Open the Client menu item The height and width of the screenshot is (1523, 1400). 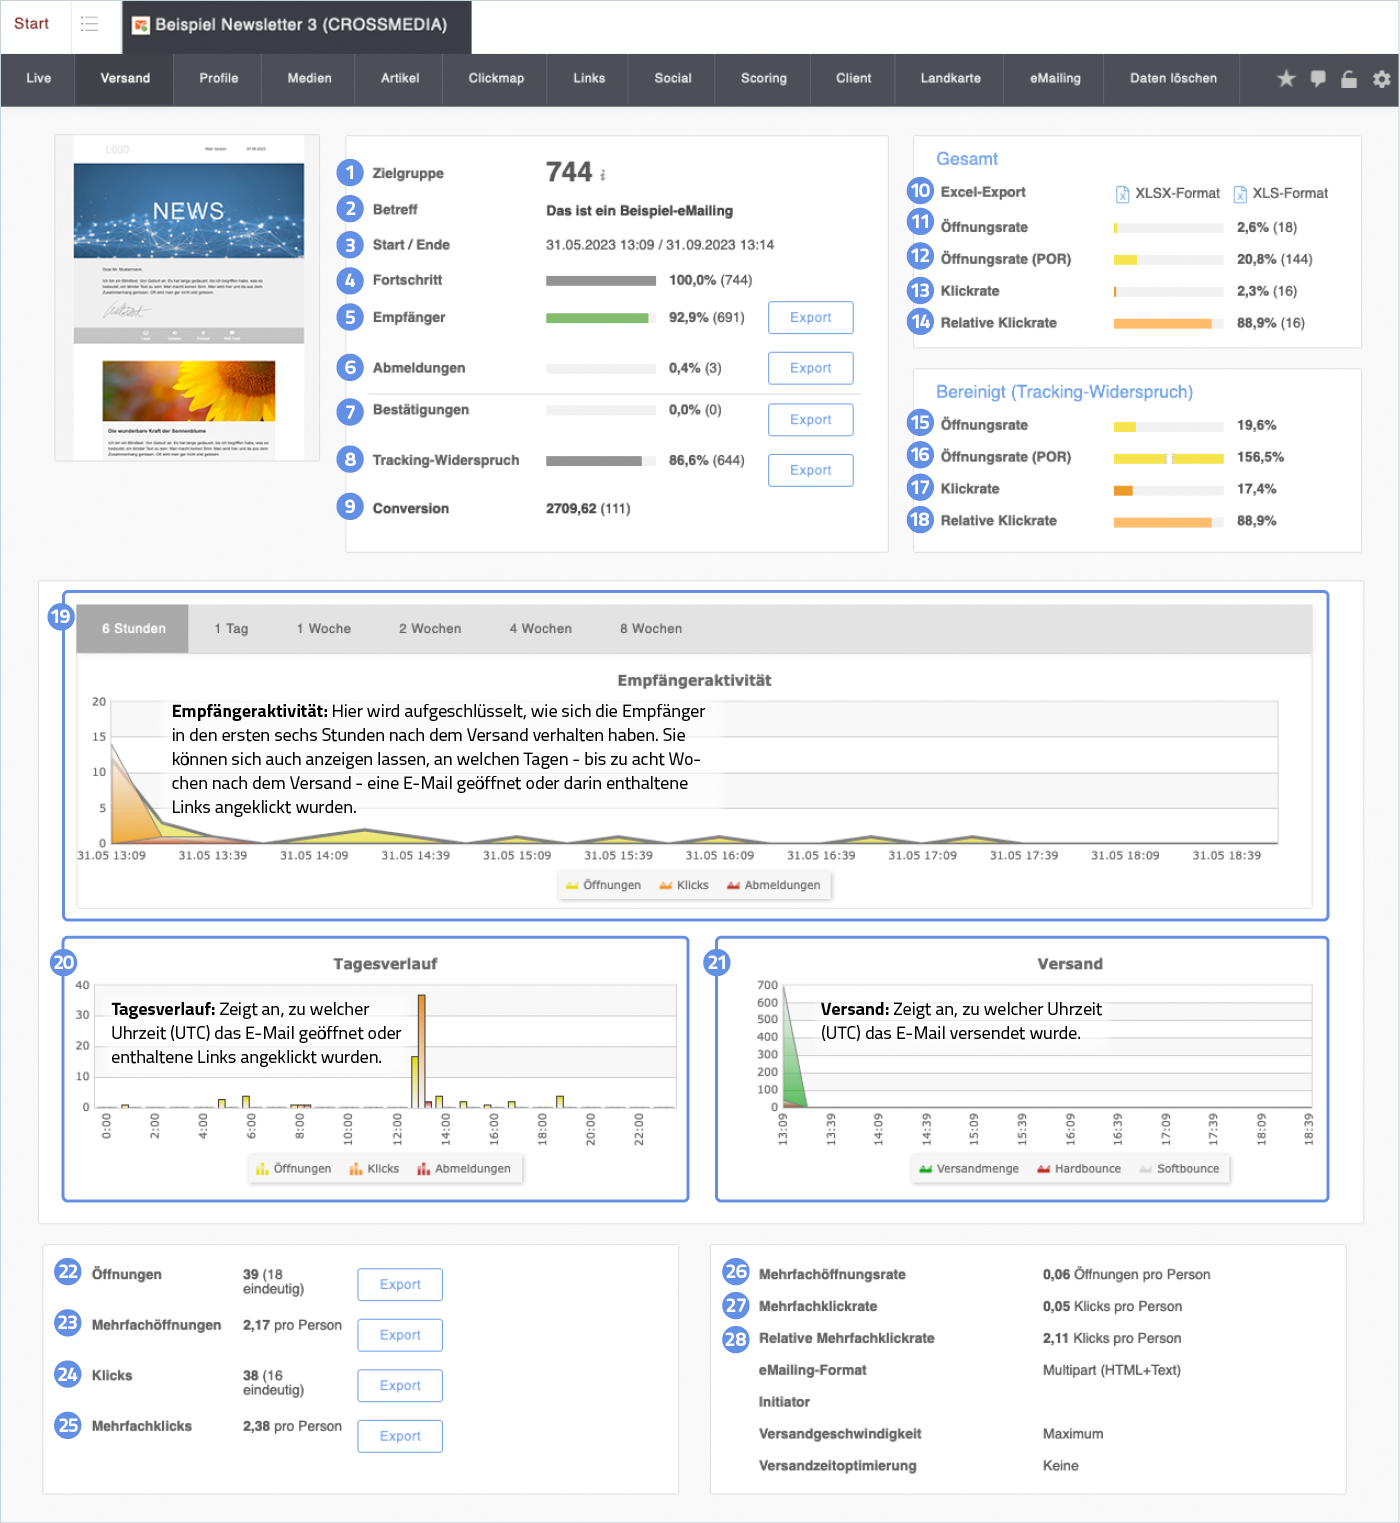854,78
